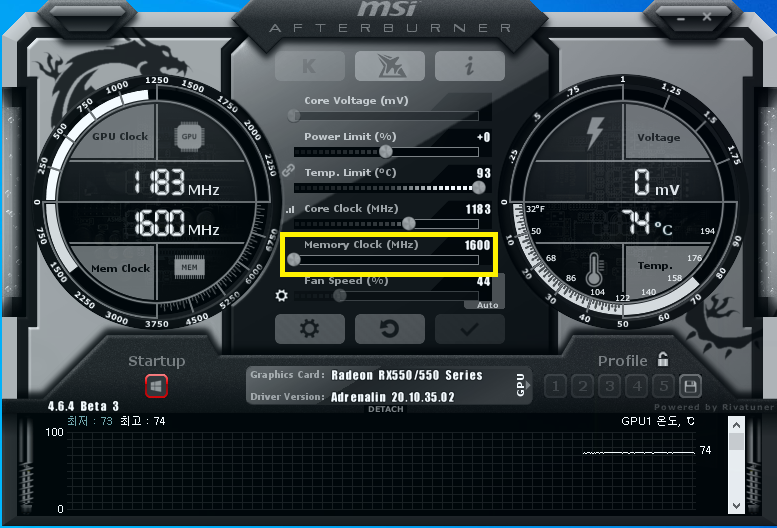This screenshot has height=528, width=777.
Task: Minimize the Afterburner window
Action: coord(681,18)
